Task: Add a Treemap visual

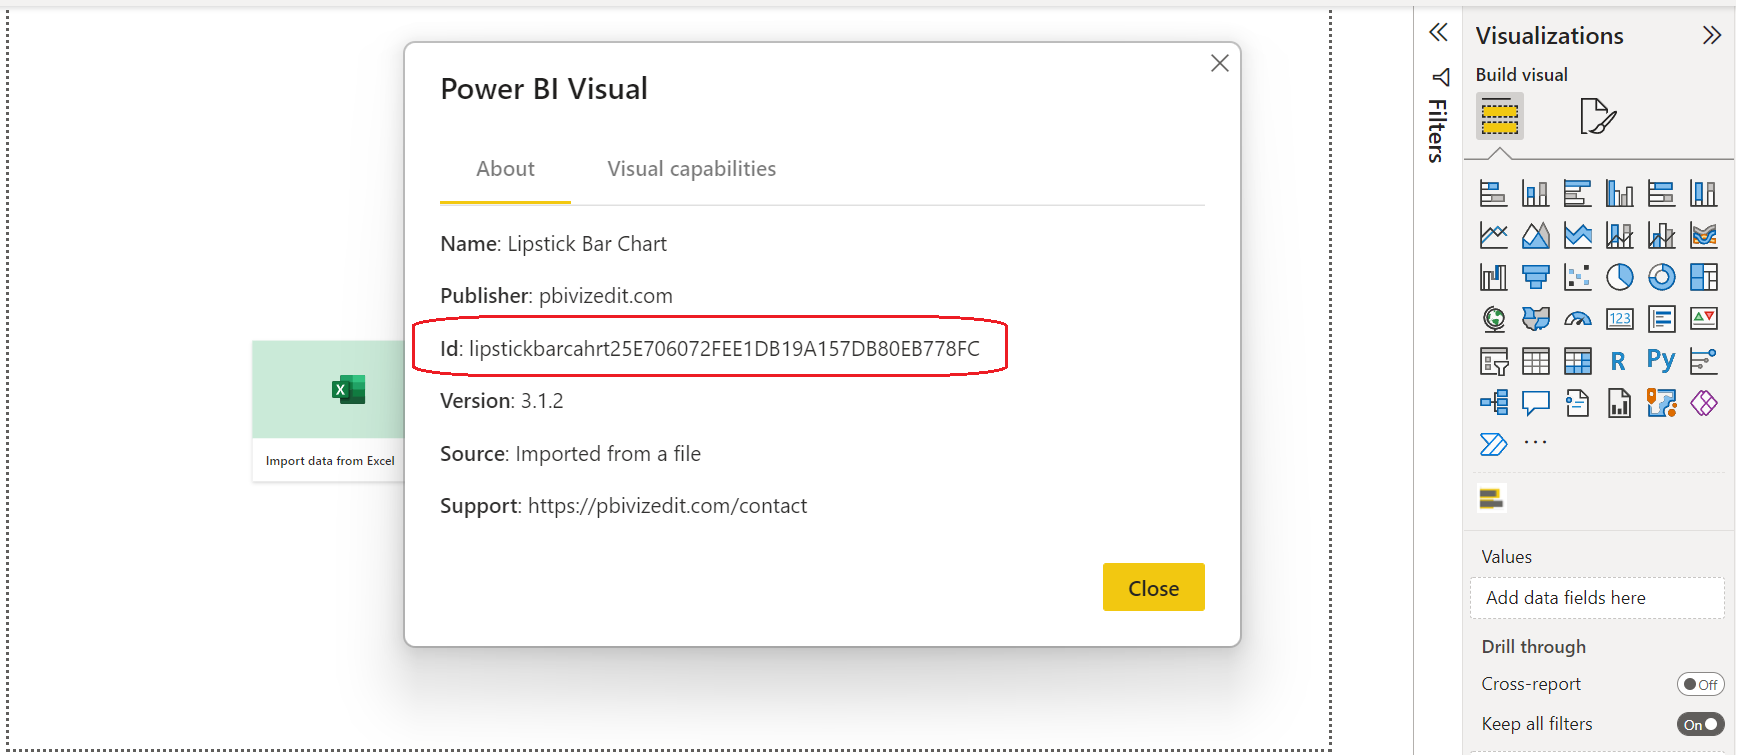Action: click(1703, 277)
